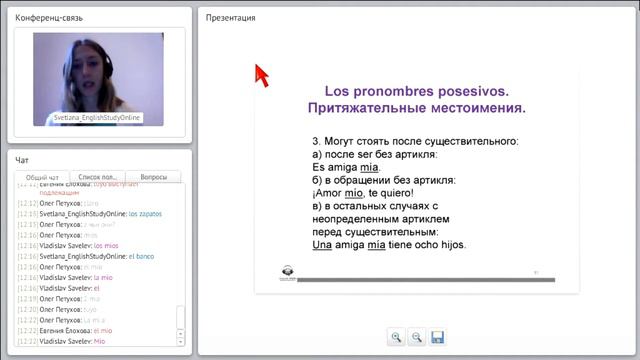Screen dimensions: 640x360
Task: Click the chat scrollbar up arrow
Action: coord(180,334)
